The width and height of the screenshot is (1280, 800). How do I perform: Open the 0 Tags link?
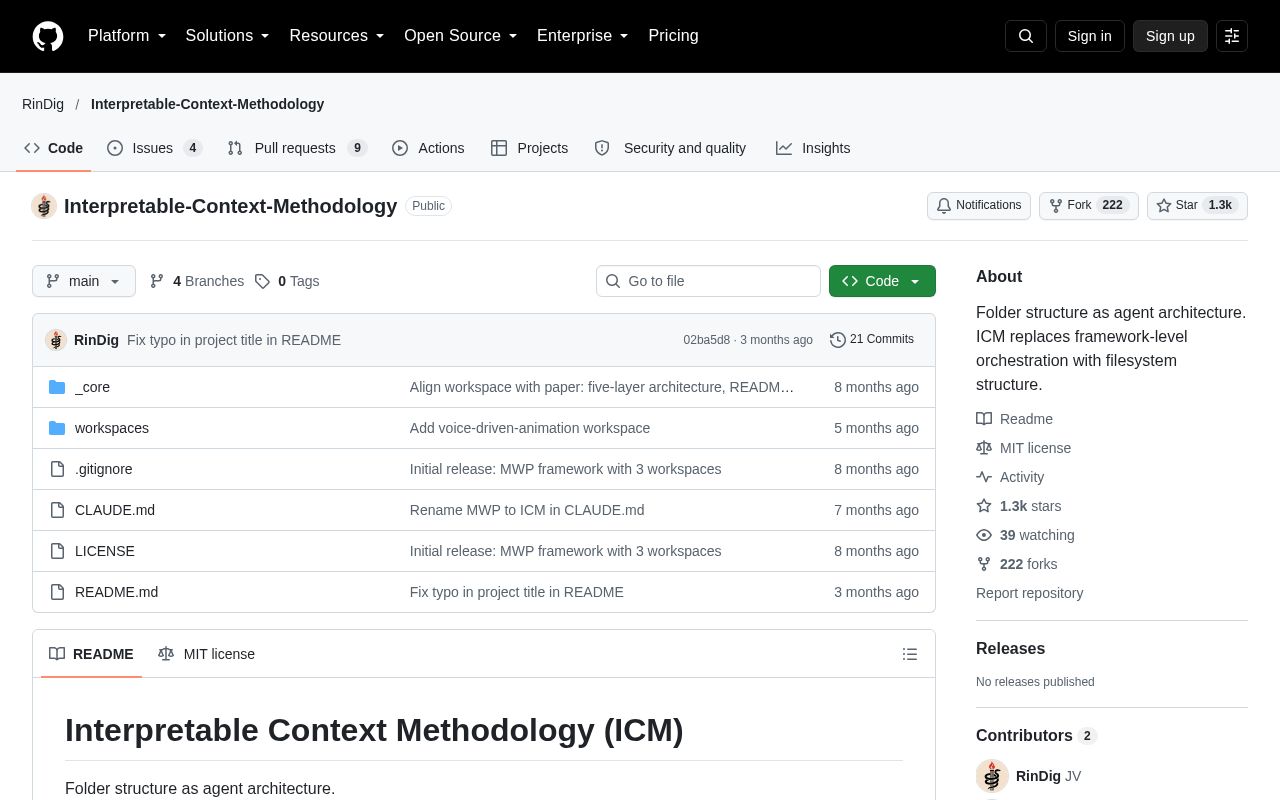click(x=287, y=281)
